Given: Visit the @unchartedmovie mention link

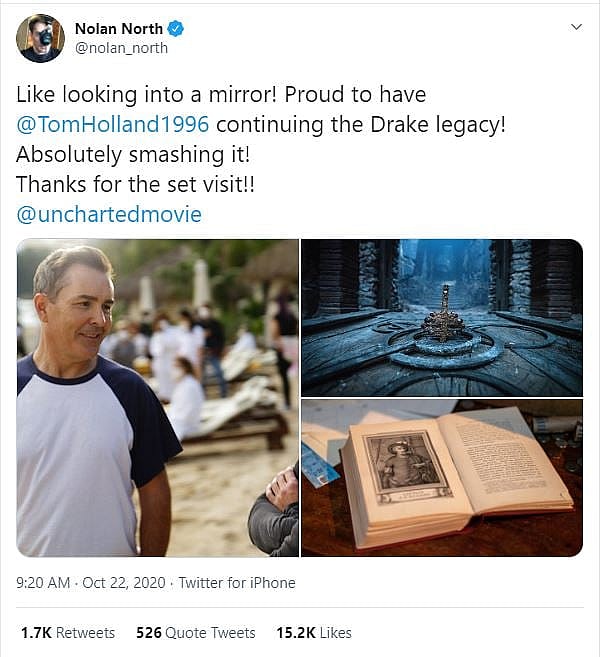Looking at the screenshot, I should tap(109, 215).
